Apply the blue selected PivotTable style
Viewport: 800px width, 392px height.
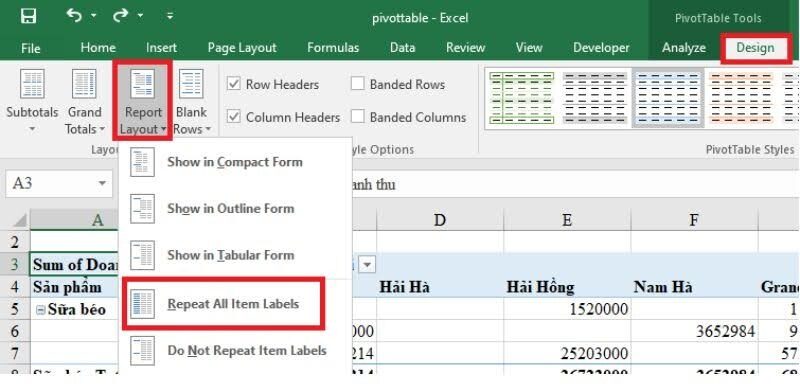click(668, 98)
